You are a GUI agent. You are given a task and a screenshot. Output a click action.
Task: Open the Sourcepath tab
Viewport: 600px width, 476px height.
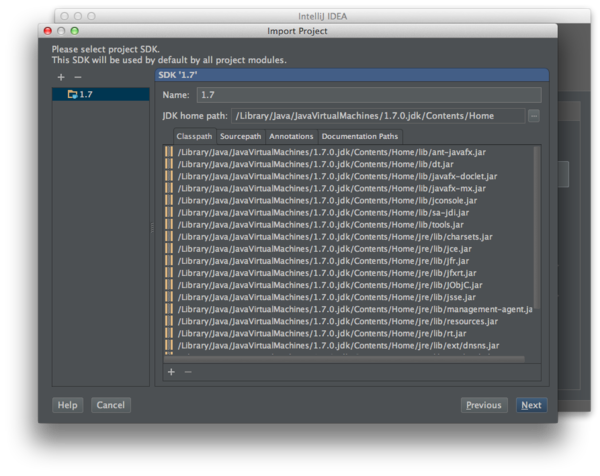click(241, 136)
